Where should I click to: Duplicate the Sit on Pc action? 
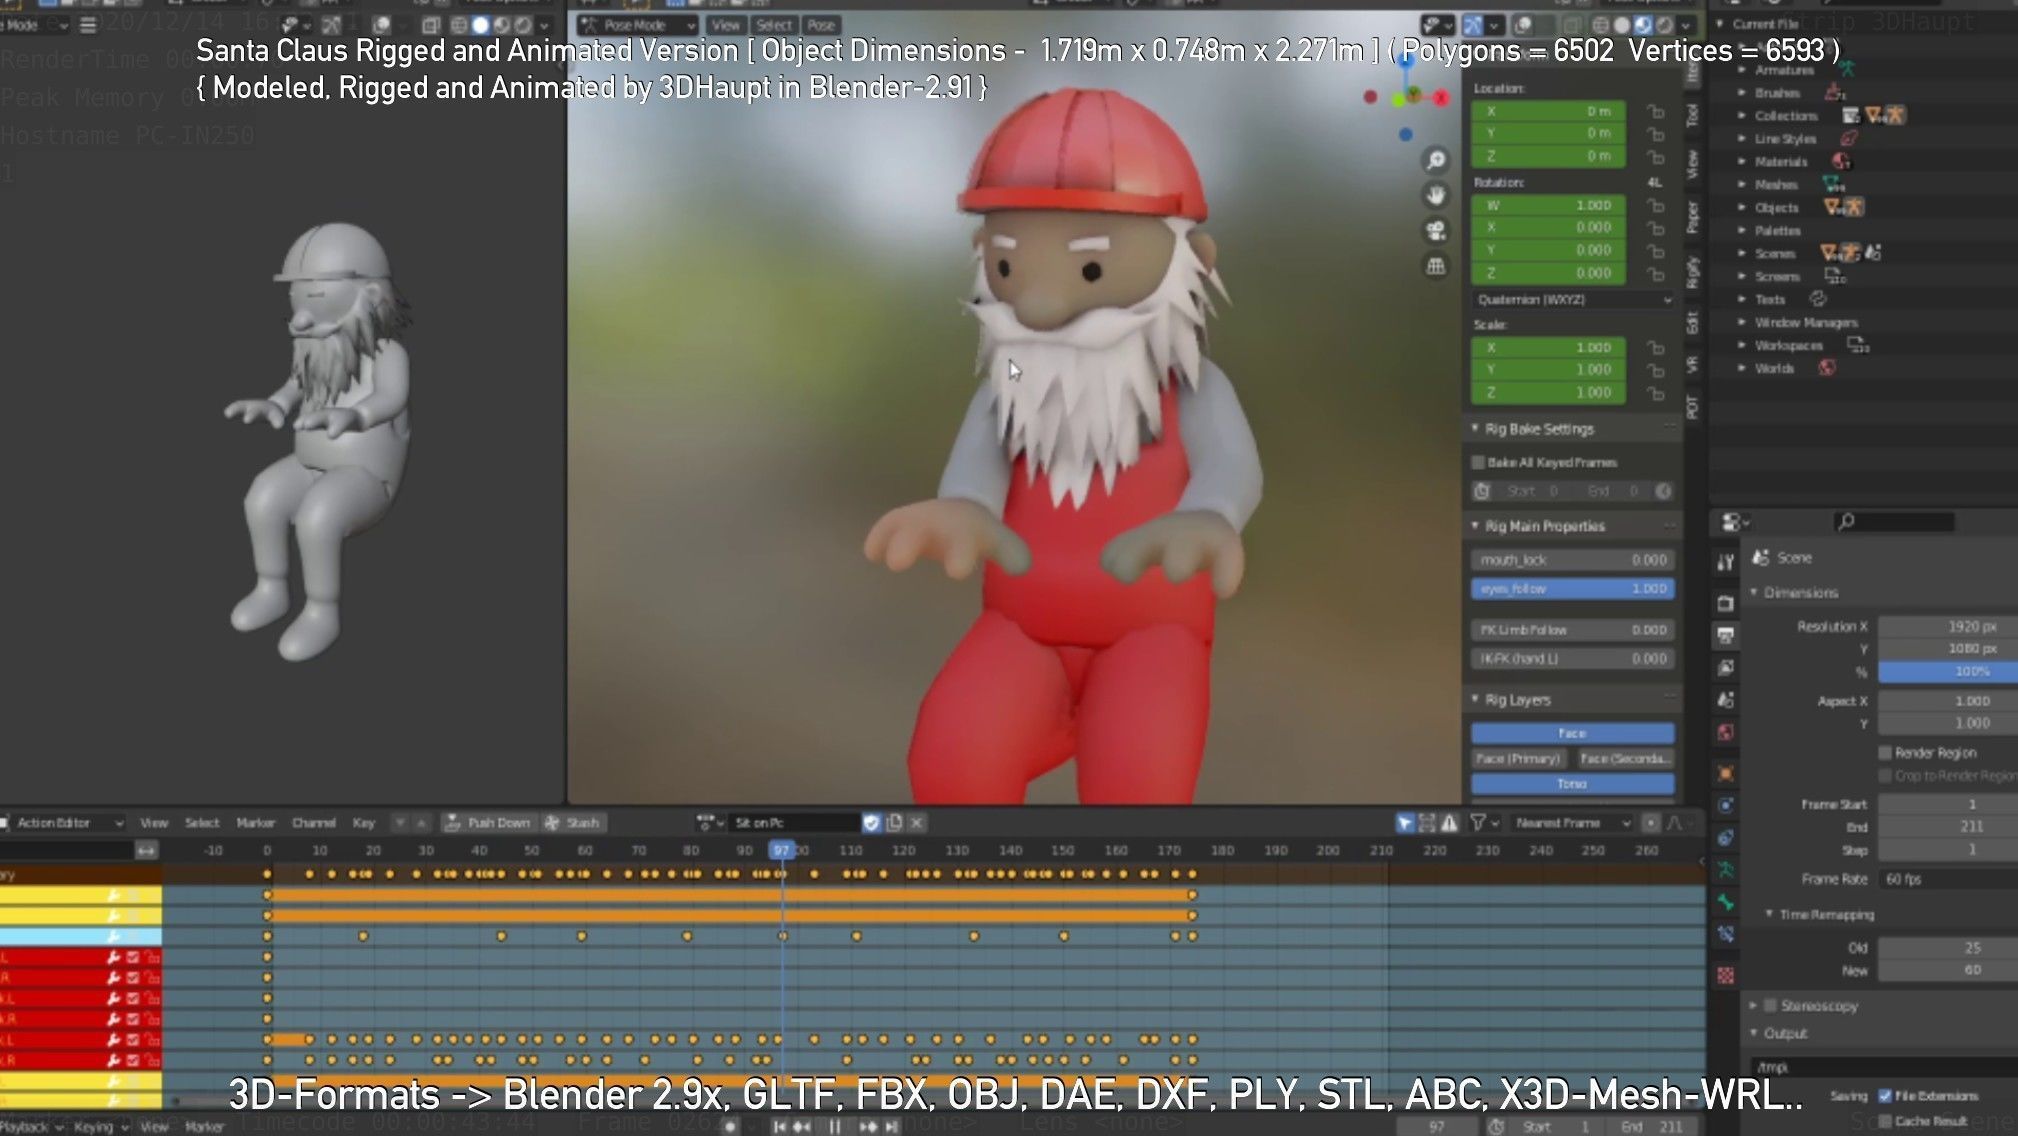tap(894, 822)
